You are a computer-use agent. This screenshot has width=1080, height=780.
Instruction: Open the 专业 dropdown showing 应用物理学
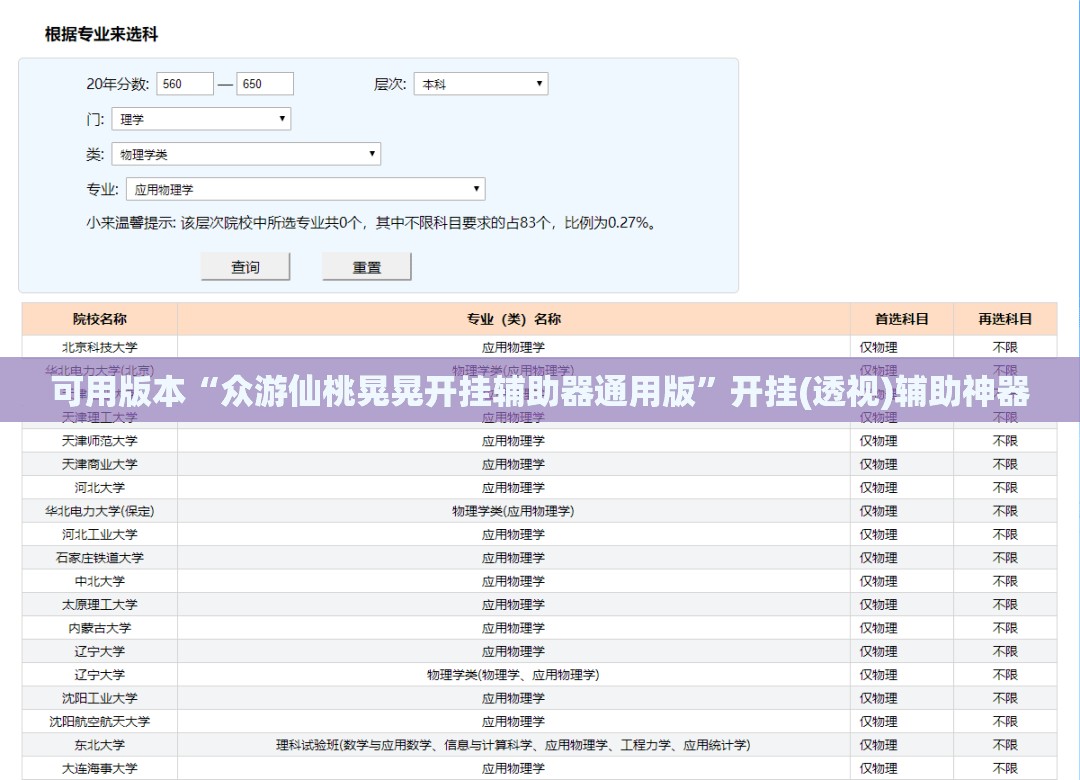pos(305,189)
